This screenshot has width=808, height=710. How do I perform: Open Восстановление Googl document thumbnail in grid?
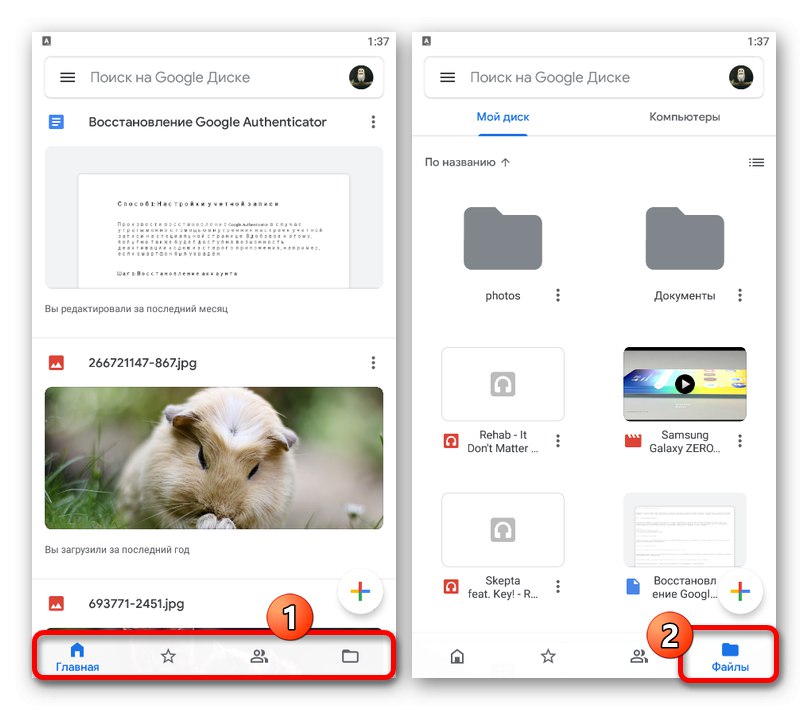coord(684,530)
